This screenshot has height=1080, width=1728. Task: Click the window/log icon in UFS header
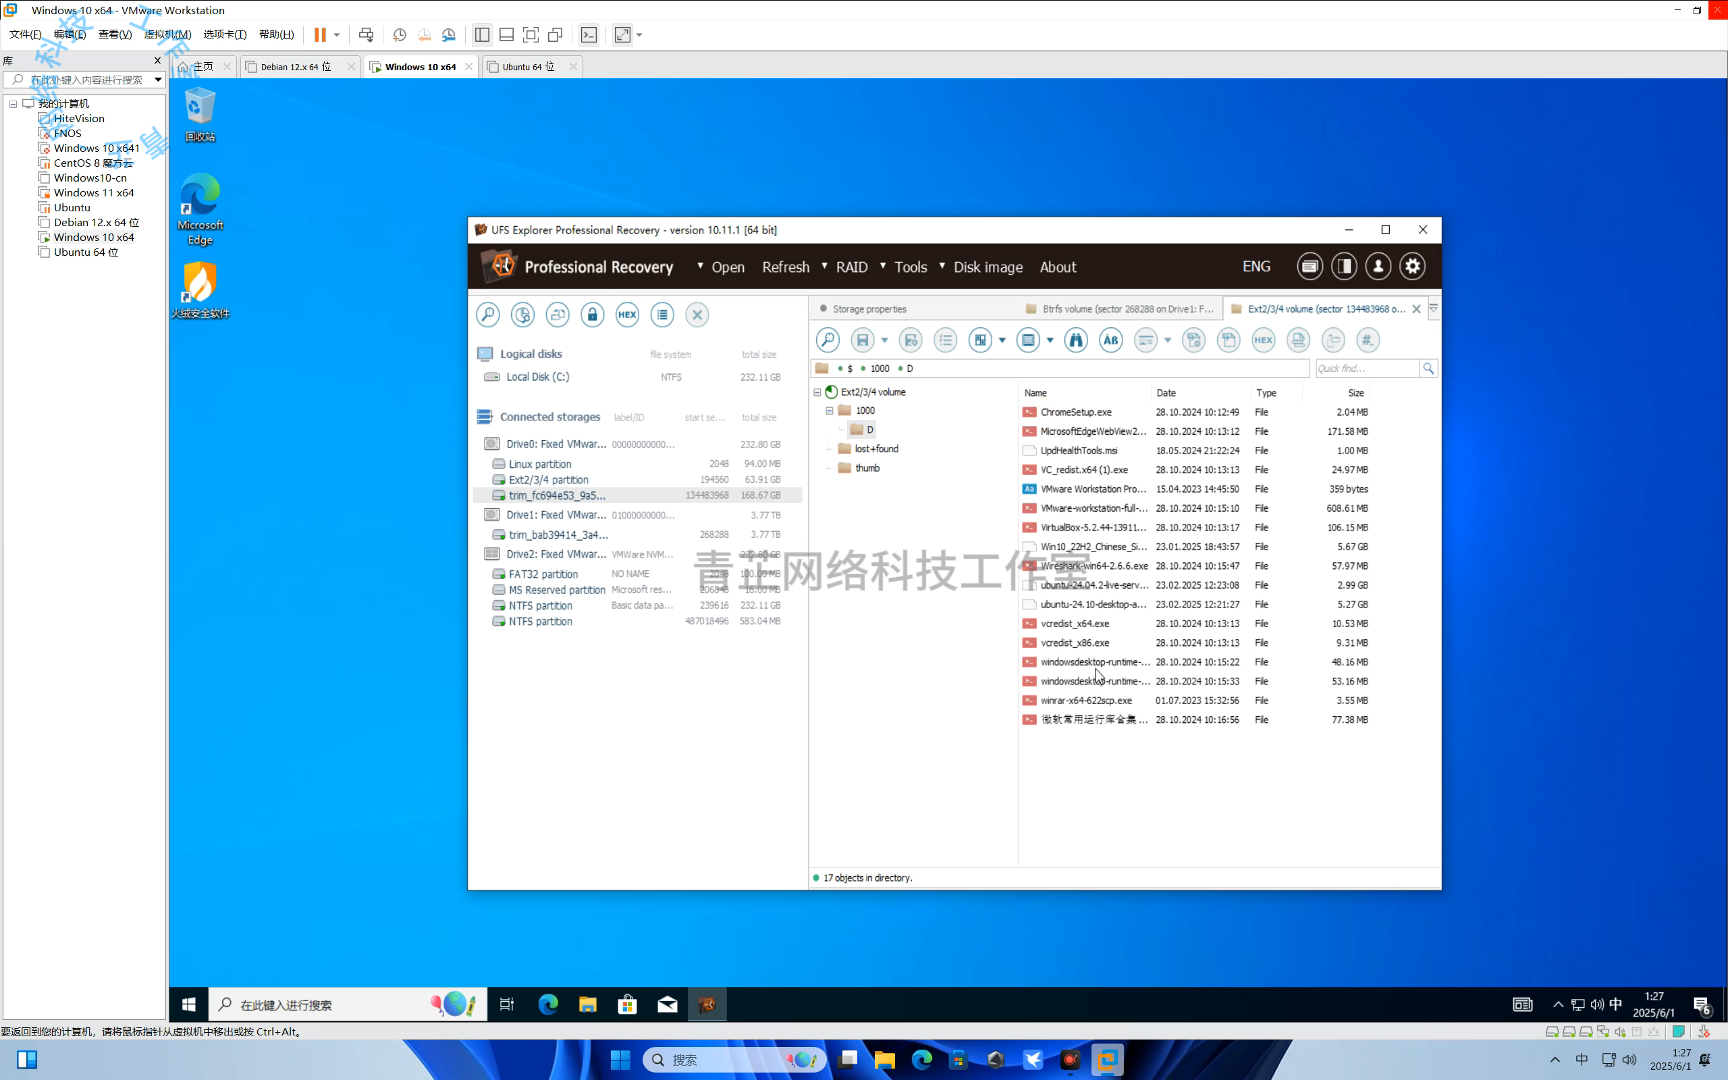1310,266
